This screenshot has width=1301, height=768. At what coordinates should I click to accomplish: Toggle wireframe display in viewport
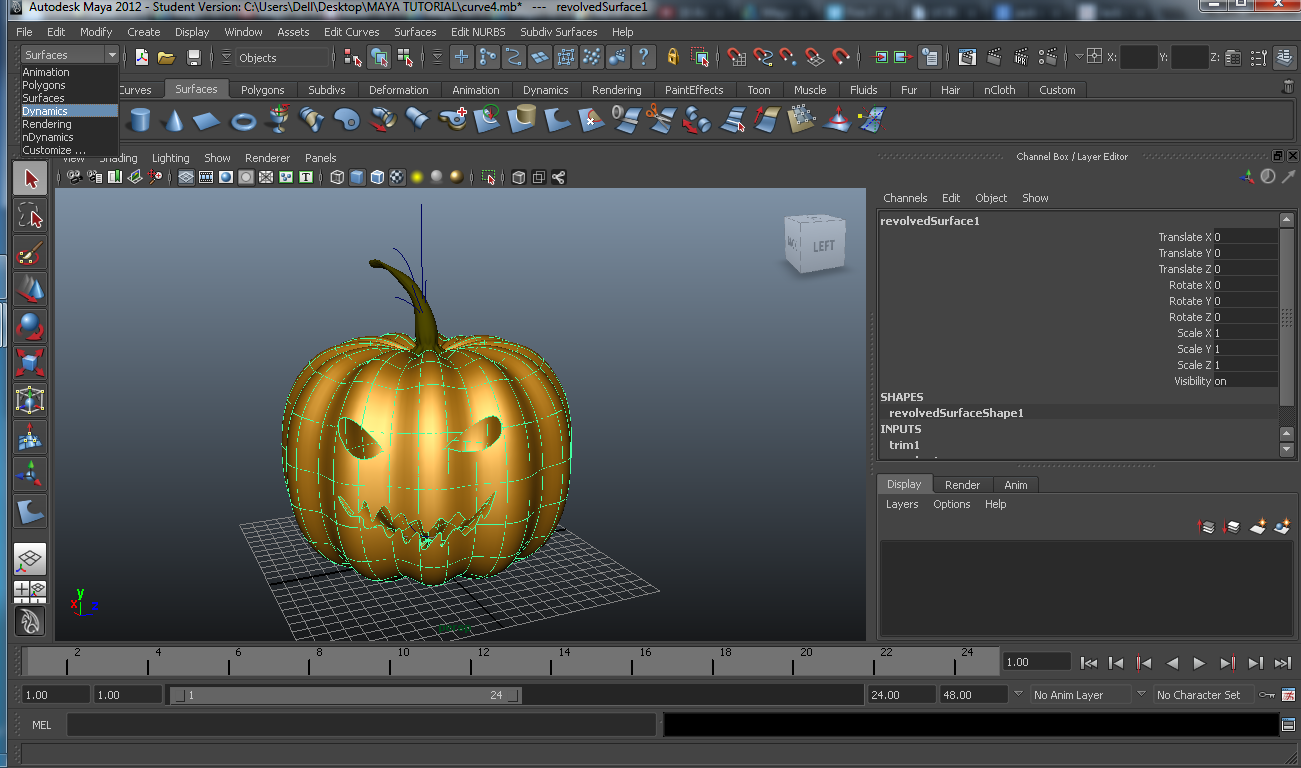coord(337,178)
